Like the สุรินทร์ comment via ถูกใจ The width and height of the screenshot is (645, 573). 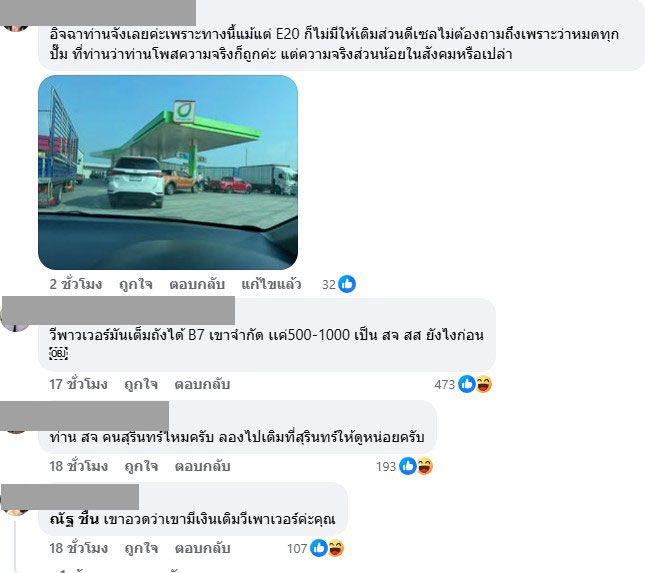[141, 466]
